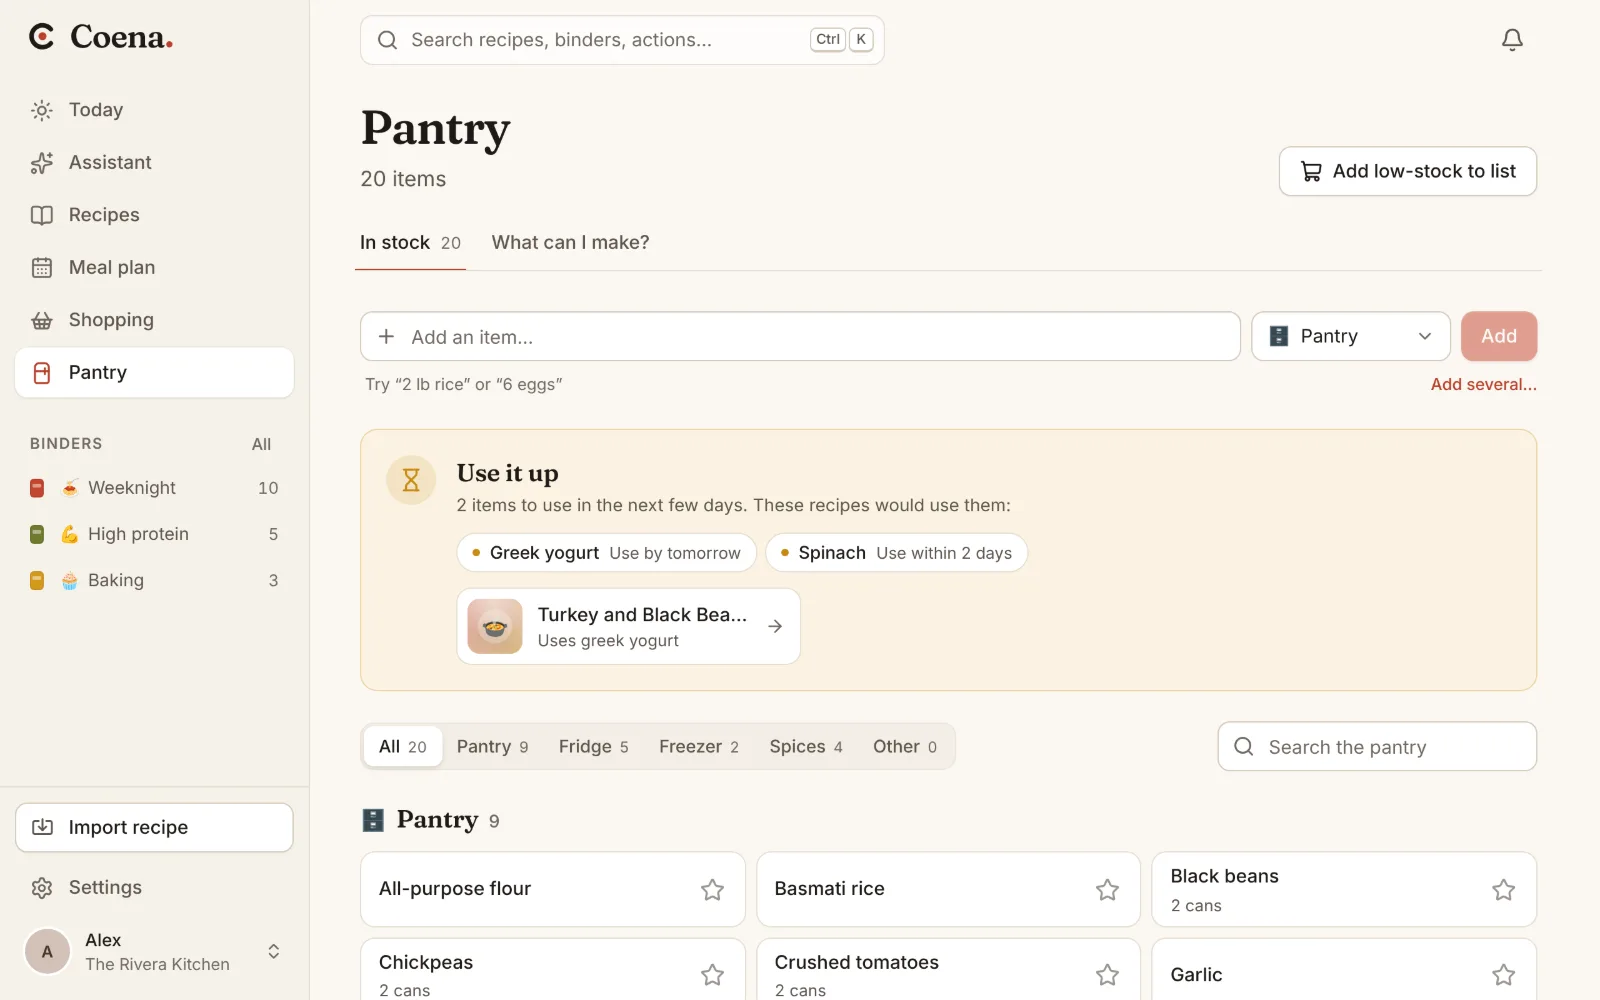Image resolution: width=1600 pixels, height=1000 pixels.
Task: Open the Baking binder
Action: click(154, 580)
